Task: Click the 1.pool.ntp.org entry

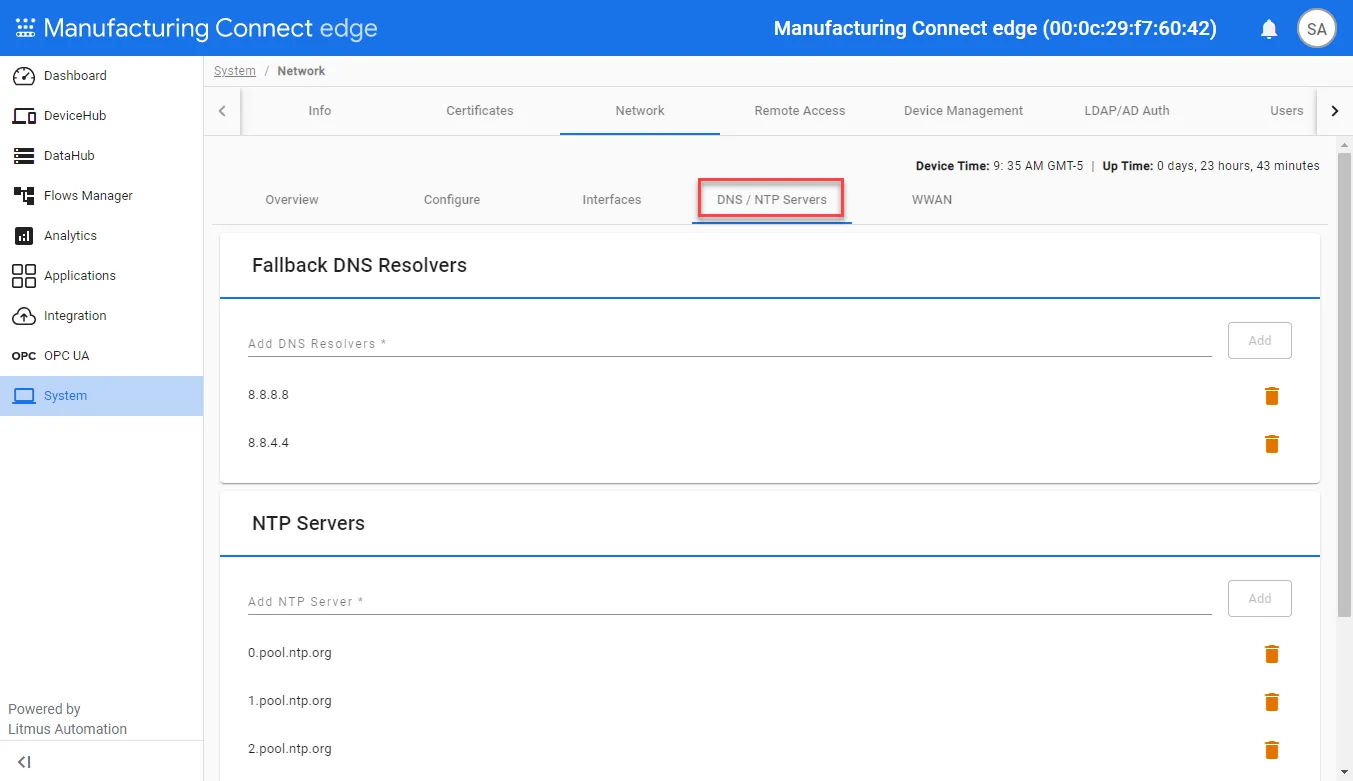Action: [290, 701]
